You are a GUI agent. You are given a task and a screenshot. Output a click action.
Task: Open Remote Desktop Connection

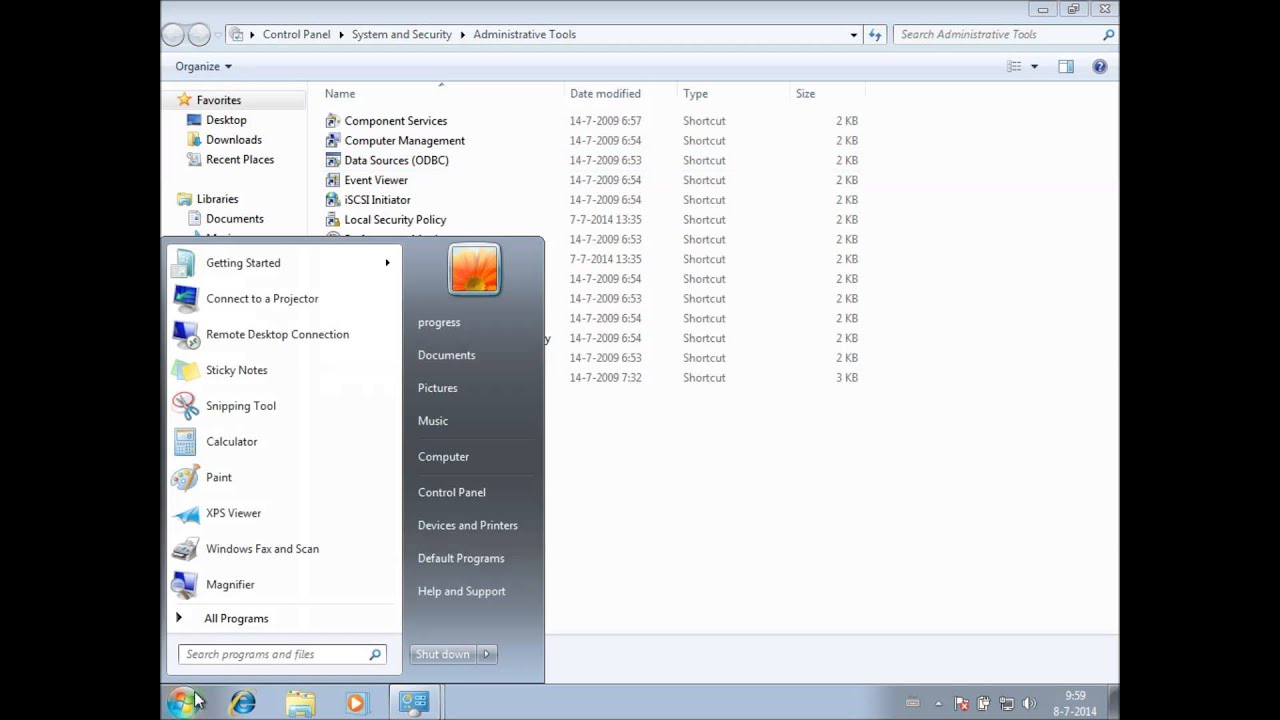284,334
